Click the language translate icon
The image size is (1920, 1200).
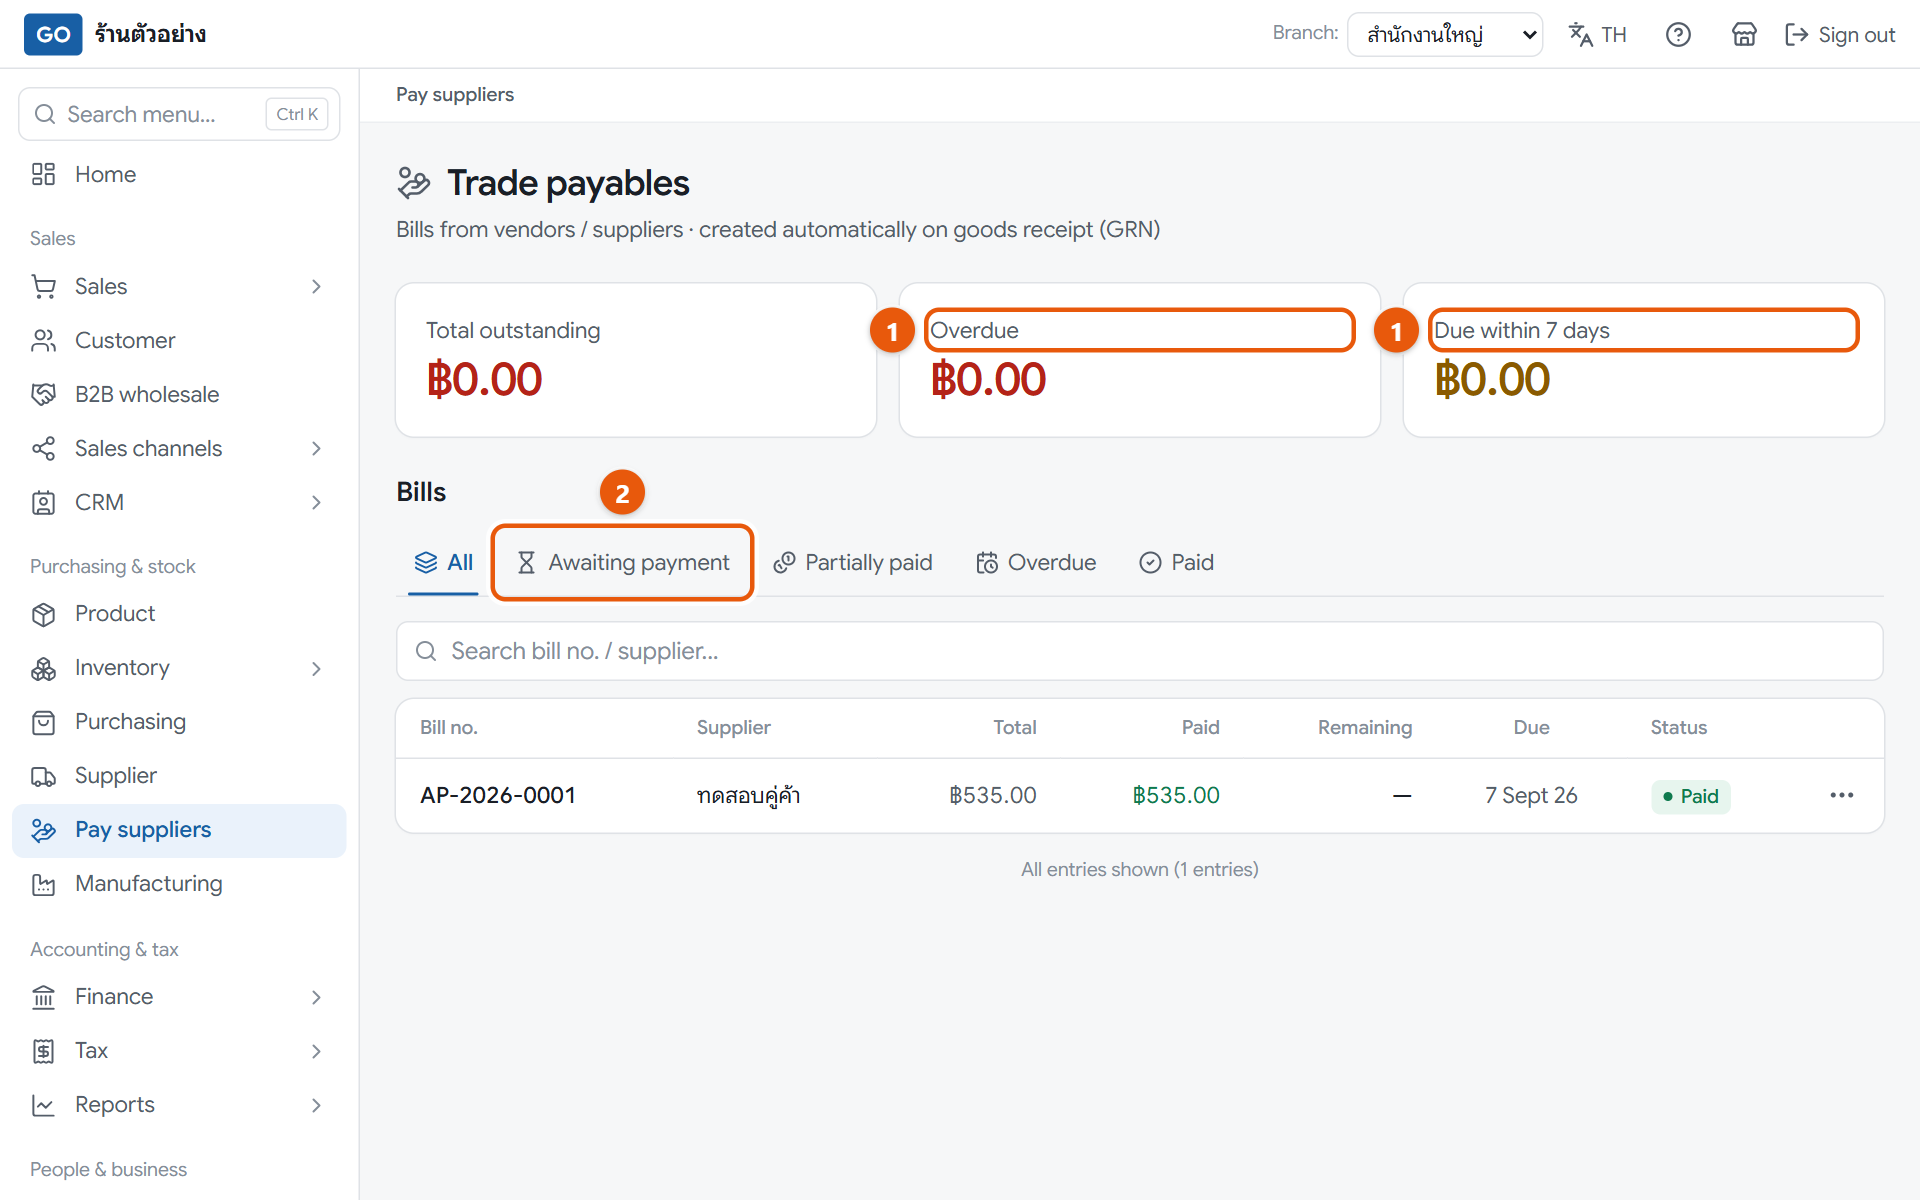(x=1580, y=35)
